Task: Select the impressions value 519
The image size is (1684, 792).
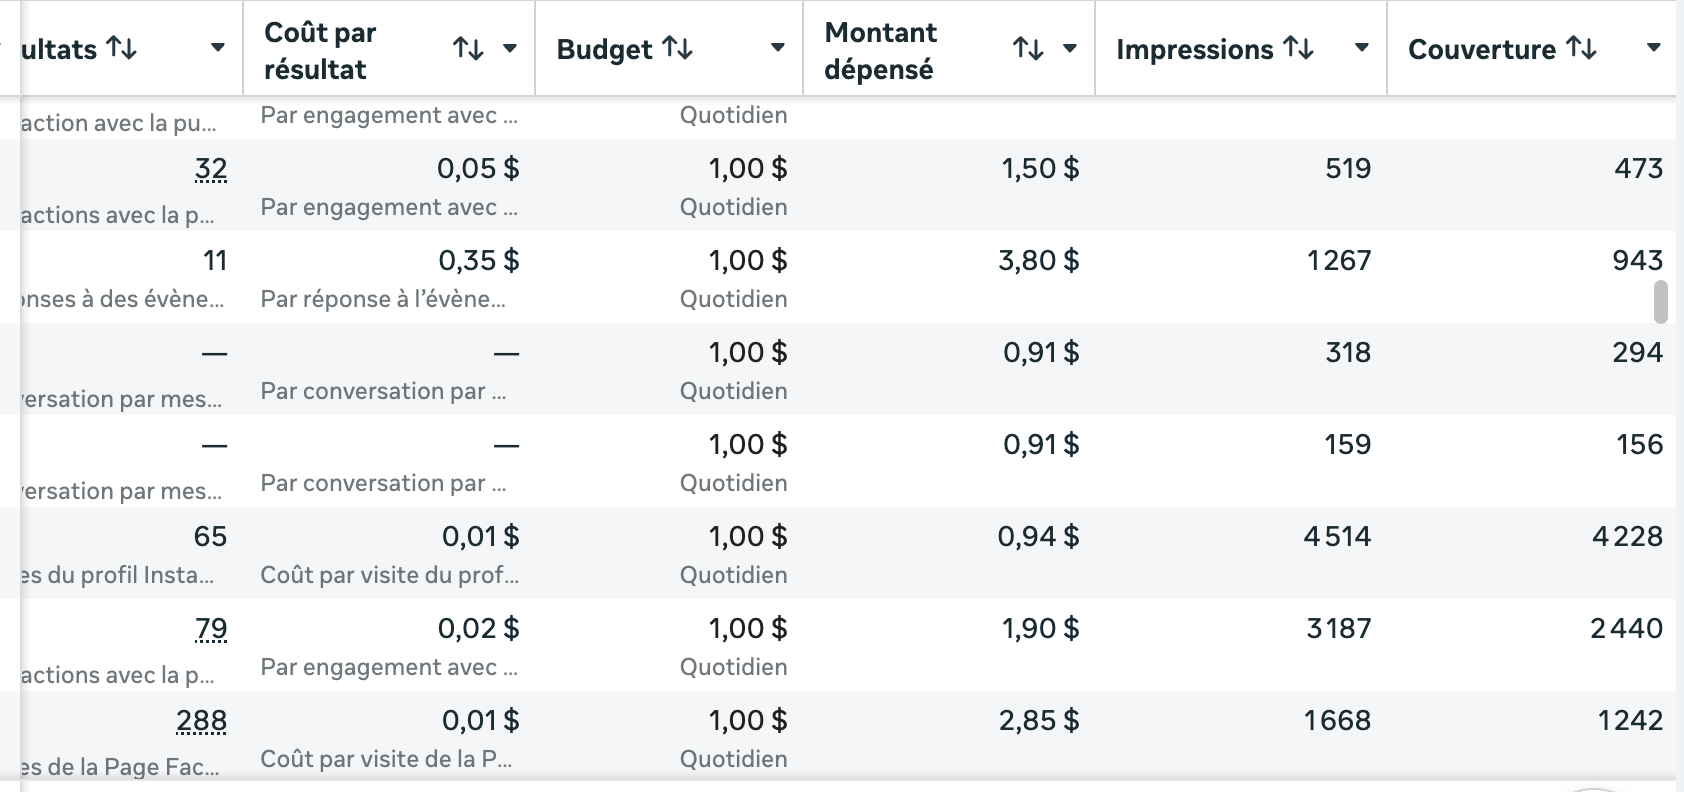Action: pyautogui.click(x=1348, y=169)
